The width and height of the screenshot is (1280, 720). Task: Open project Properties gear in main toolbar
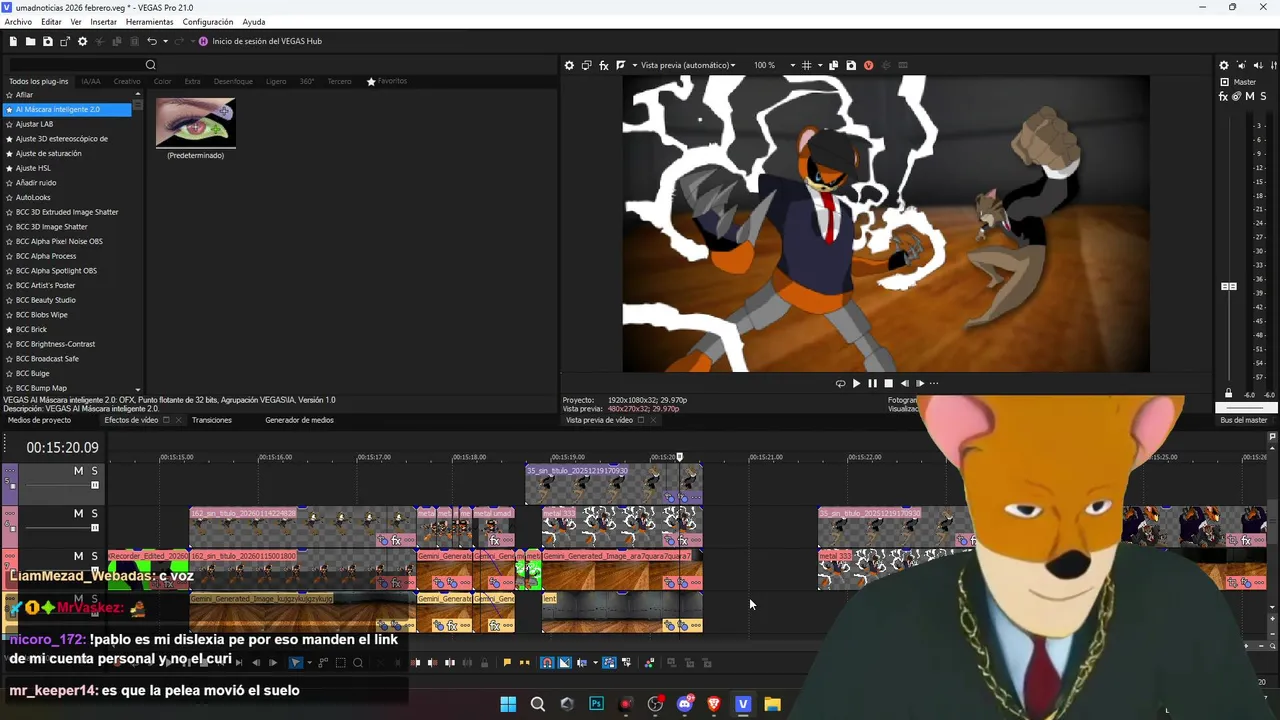[83, 41]
